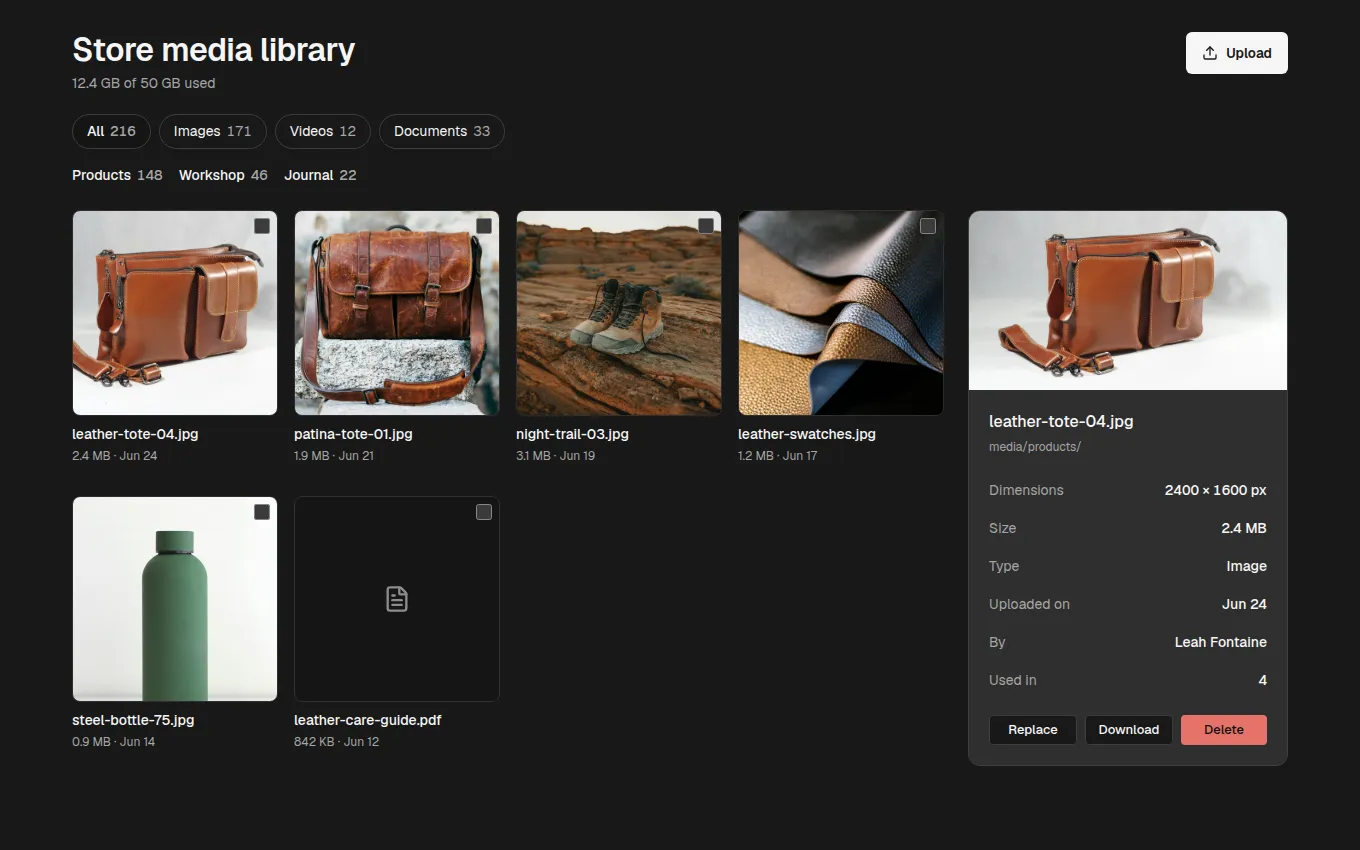Select the leather-tote-04.jpg checkbox
Screen dimensions: 1360x850
(x=262, y=226)
